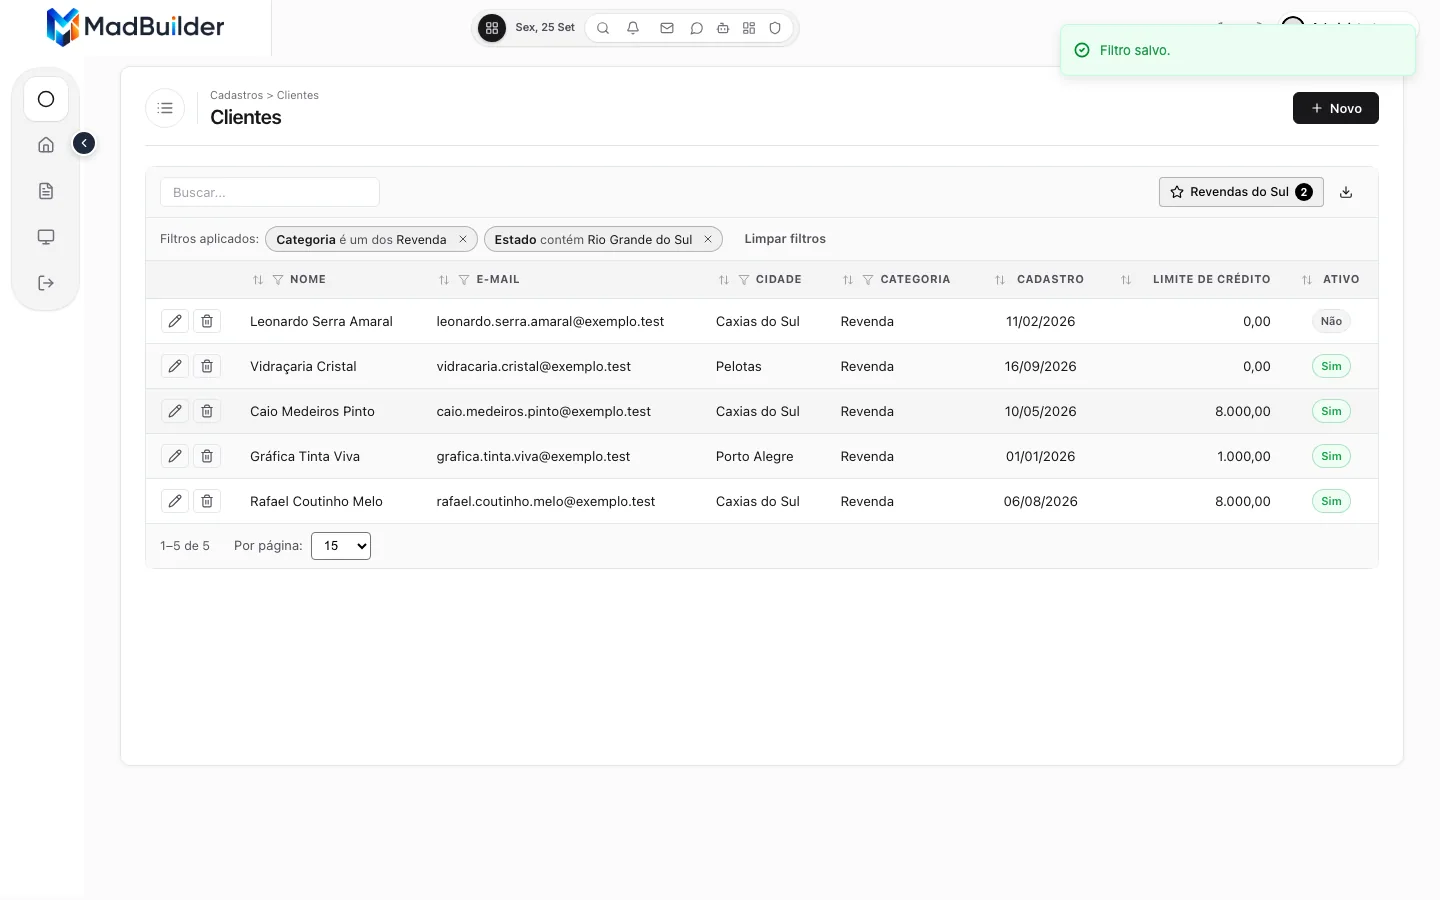The image size is (1440, 900).
Task: Open the Revendas do Sul saved filter
Action: pyautogui.click(x=1241, y=192)
